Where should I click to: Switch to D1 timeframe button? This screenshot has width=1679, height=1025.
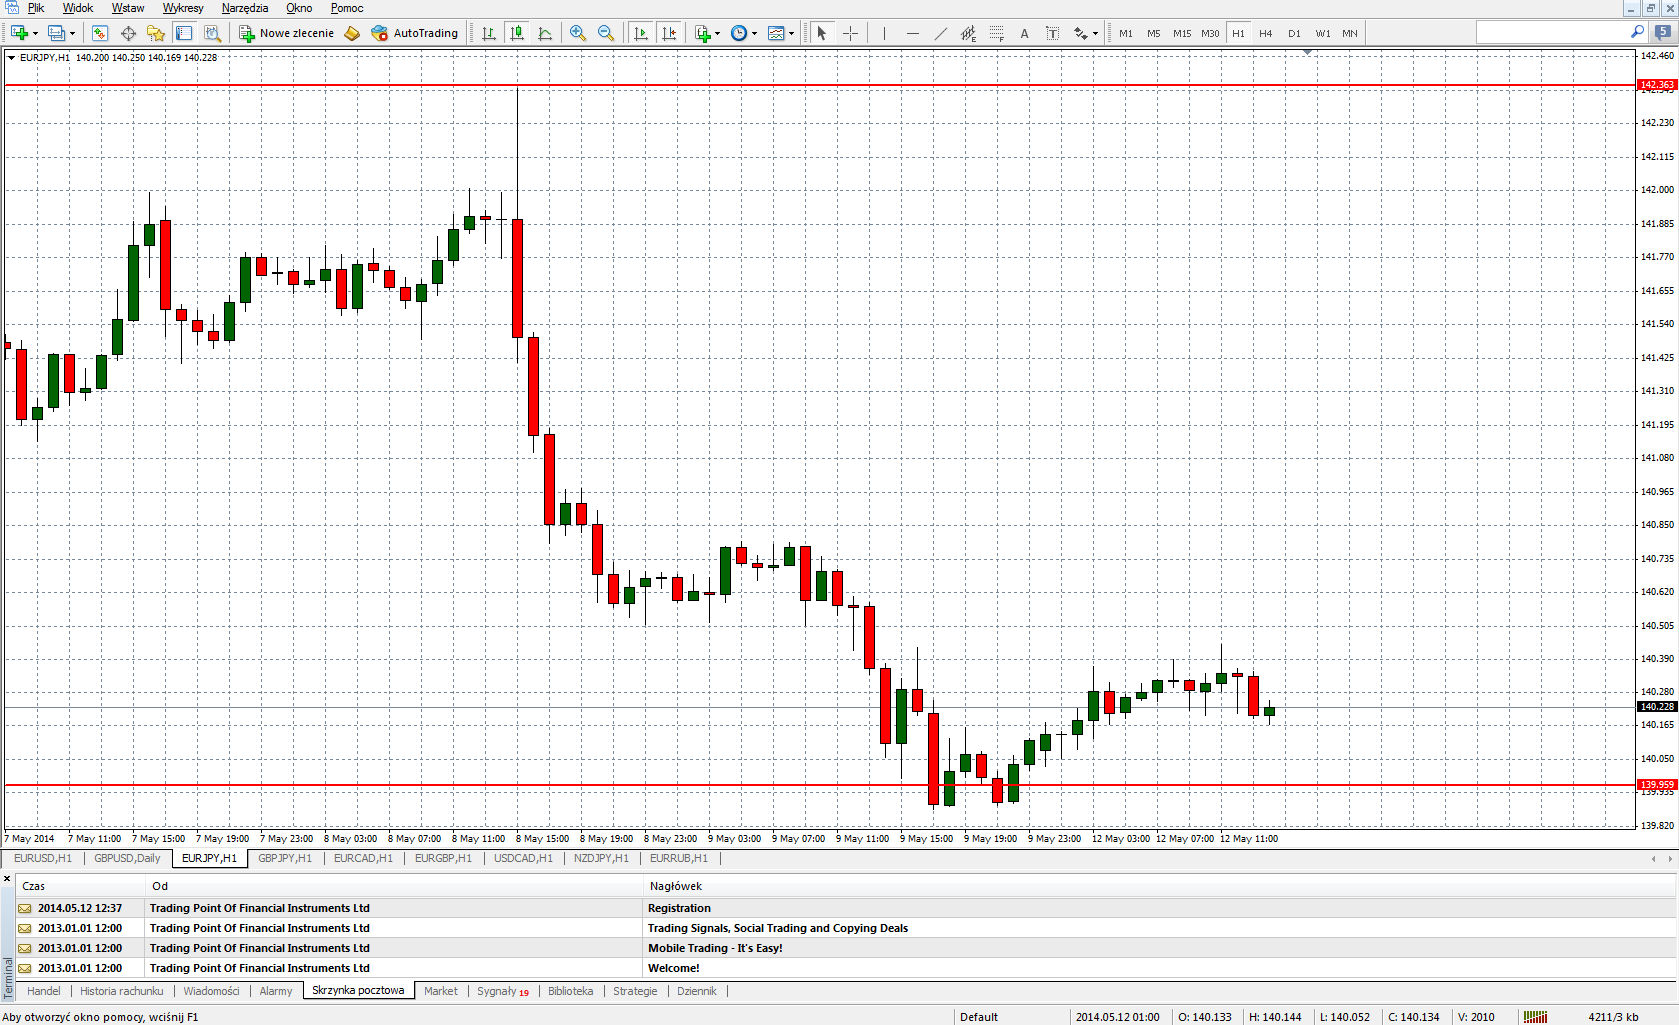[1294, 33]
